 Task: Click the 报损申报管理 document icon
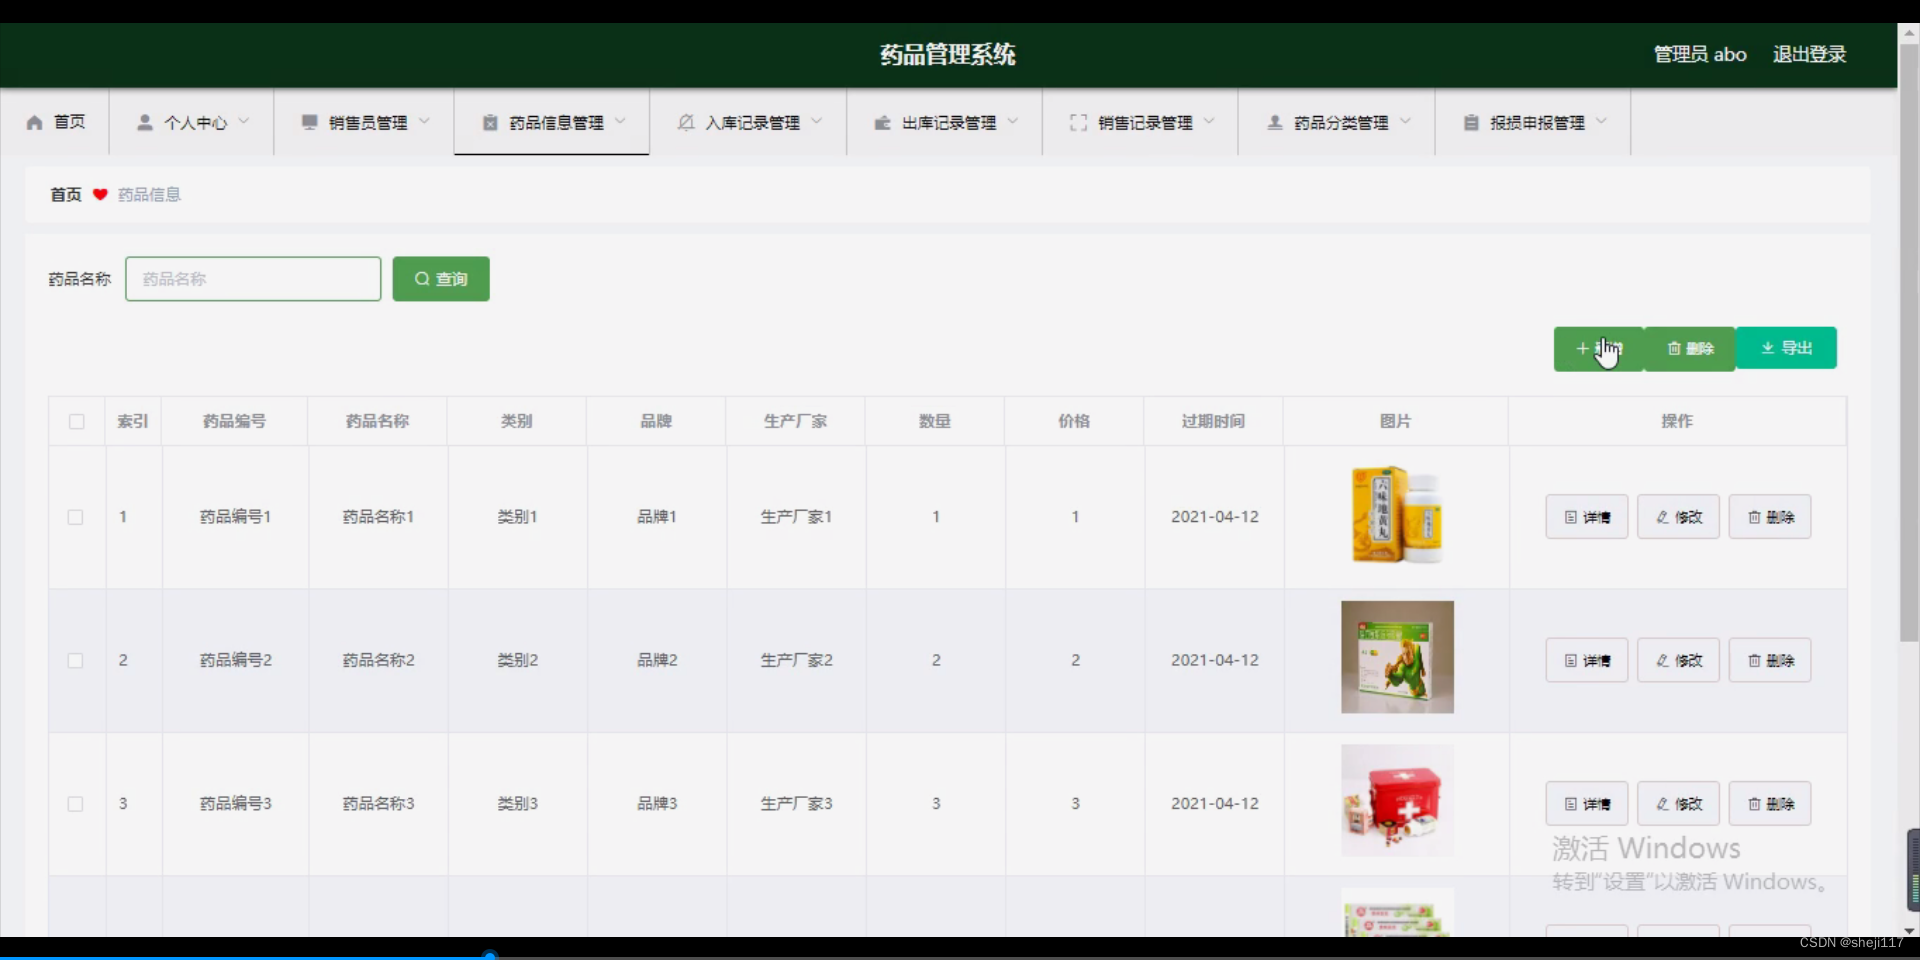pyautogui.click(x=1472, y=122)
